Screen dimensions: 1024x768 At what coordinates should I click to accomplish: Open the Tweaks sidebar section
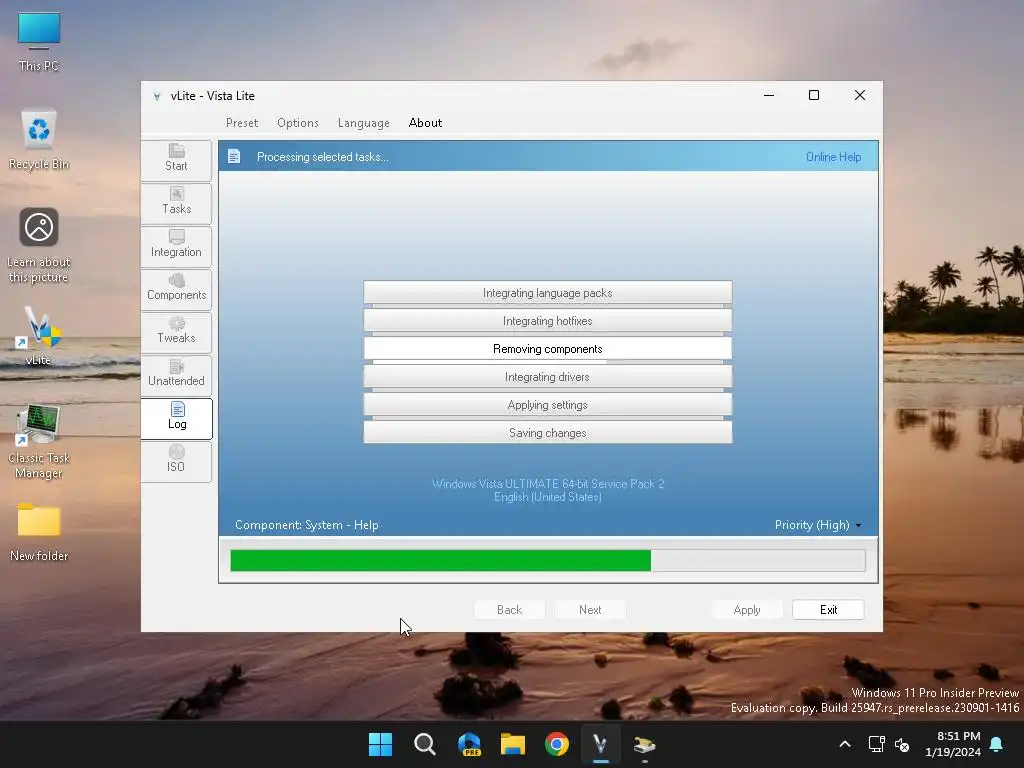point(176,332)
